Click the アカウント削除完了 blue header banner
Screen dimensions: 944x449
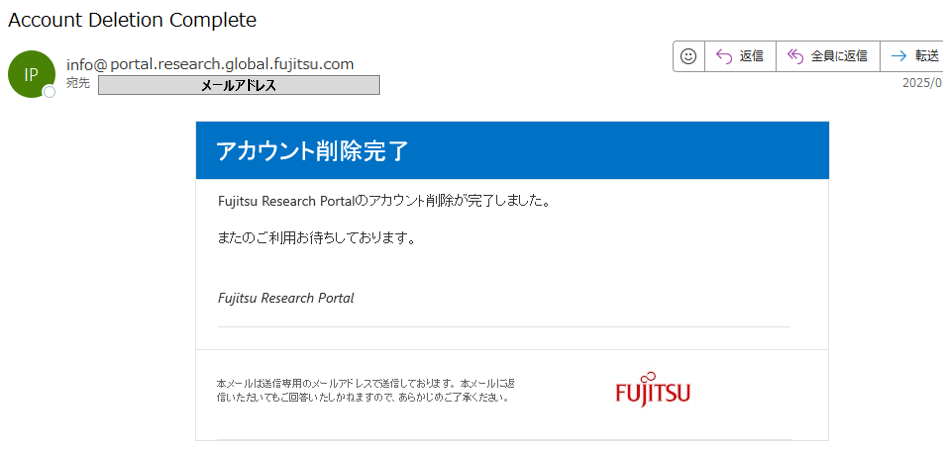[x=512, y=150]
